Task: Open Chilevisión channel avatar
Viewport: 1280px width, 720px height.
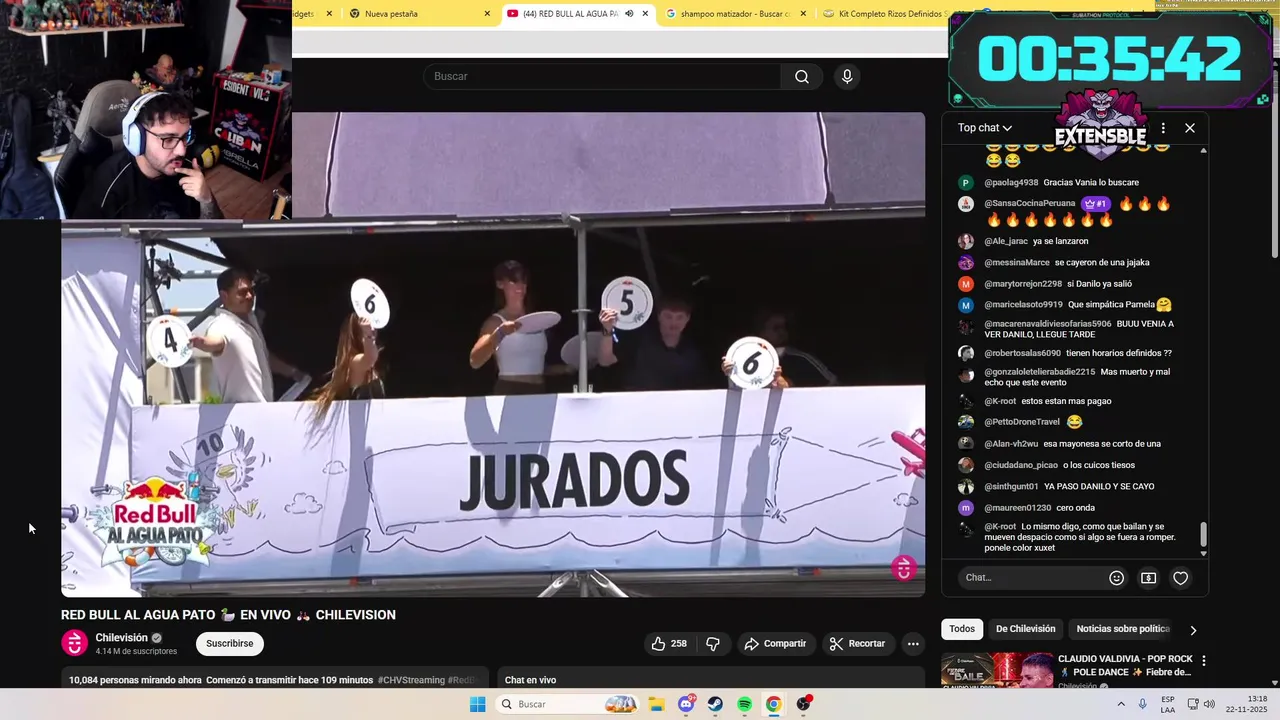Action: click(x=75, y=643)
